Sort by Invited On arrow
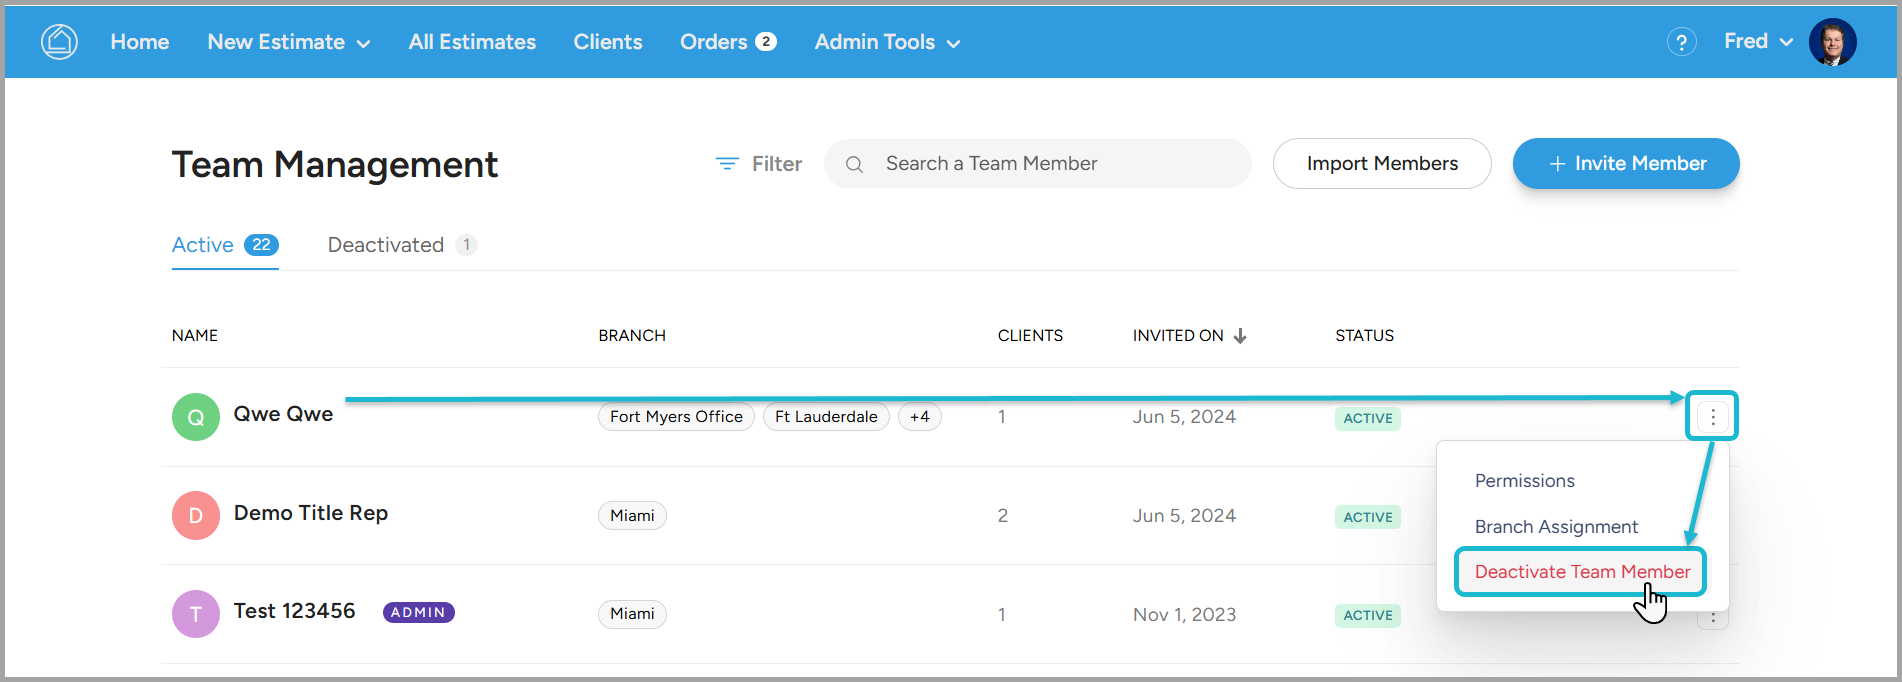 point(1240,336)
